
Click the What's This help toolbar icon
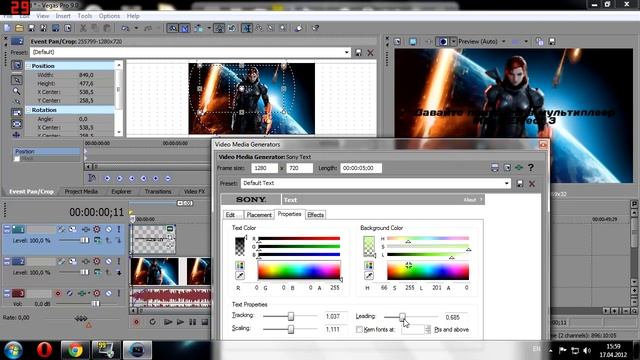click(x=315, y=28)
